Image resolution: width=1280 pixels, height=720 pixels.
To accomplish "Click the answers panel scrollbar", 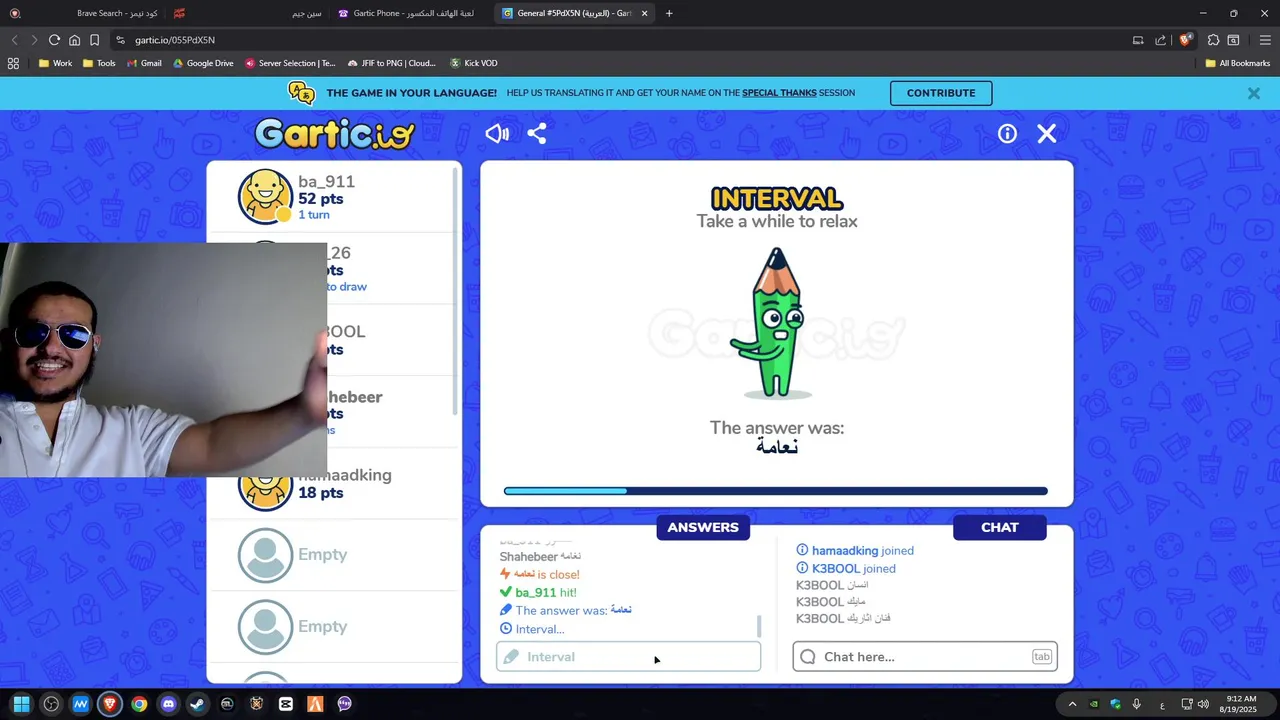I will pos(759,626).
